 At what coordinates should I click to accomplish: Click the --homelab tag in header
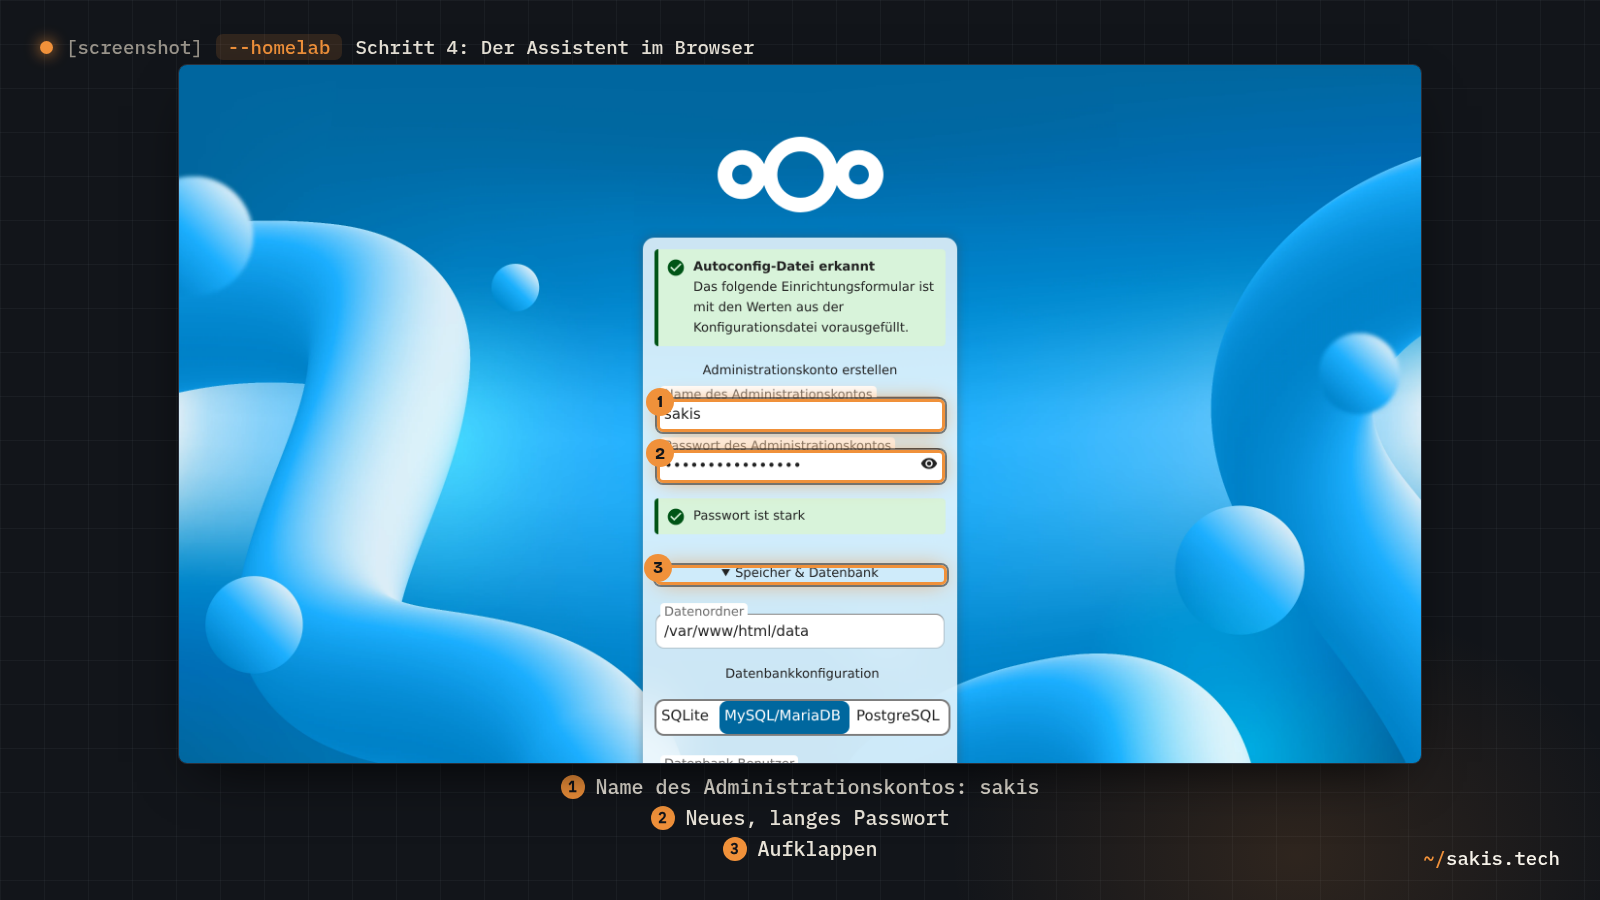click(x=279, y=48)
